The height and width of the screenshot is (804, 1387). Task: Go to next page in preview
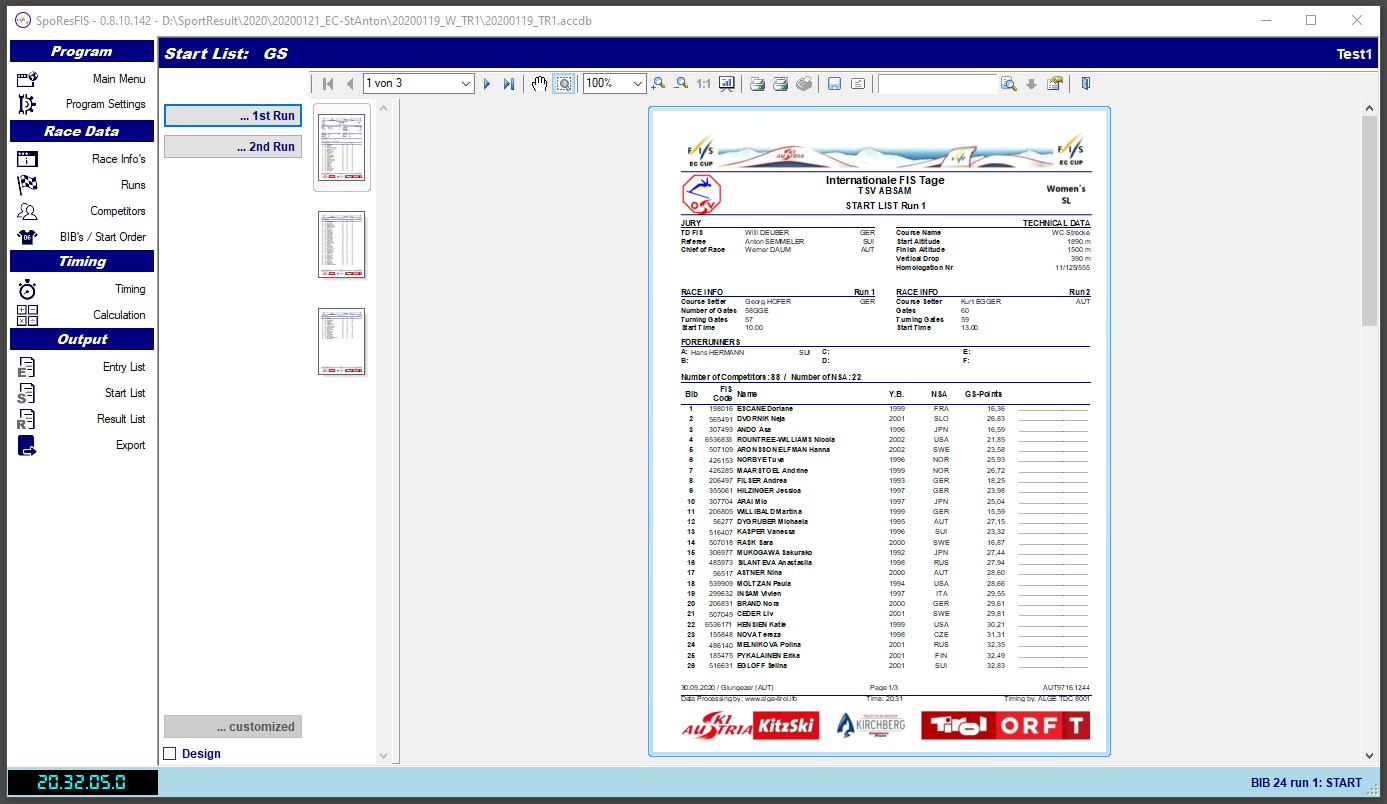(487, 84)
